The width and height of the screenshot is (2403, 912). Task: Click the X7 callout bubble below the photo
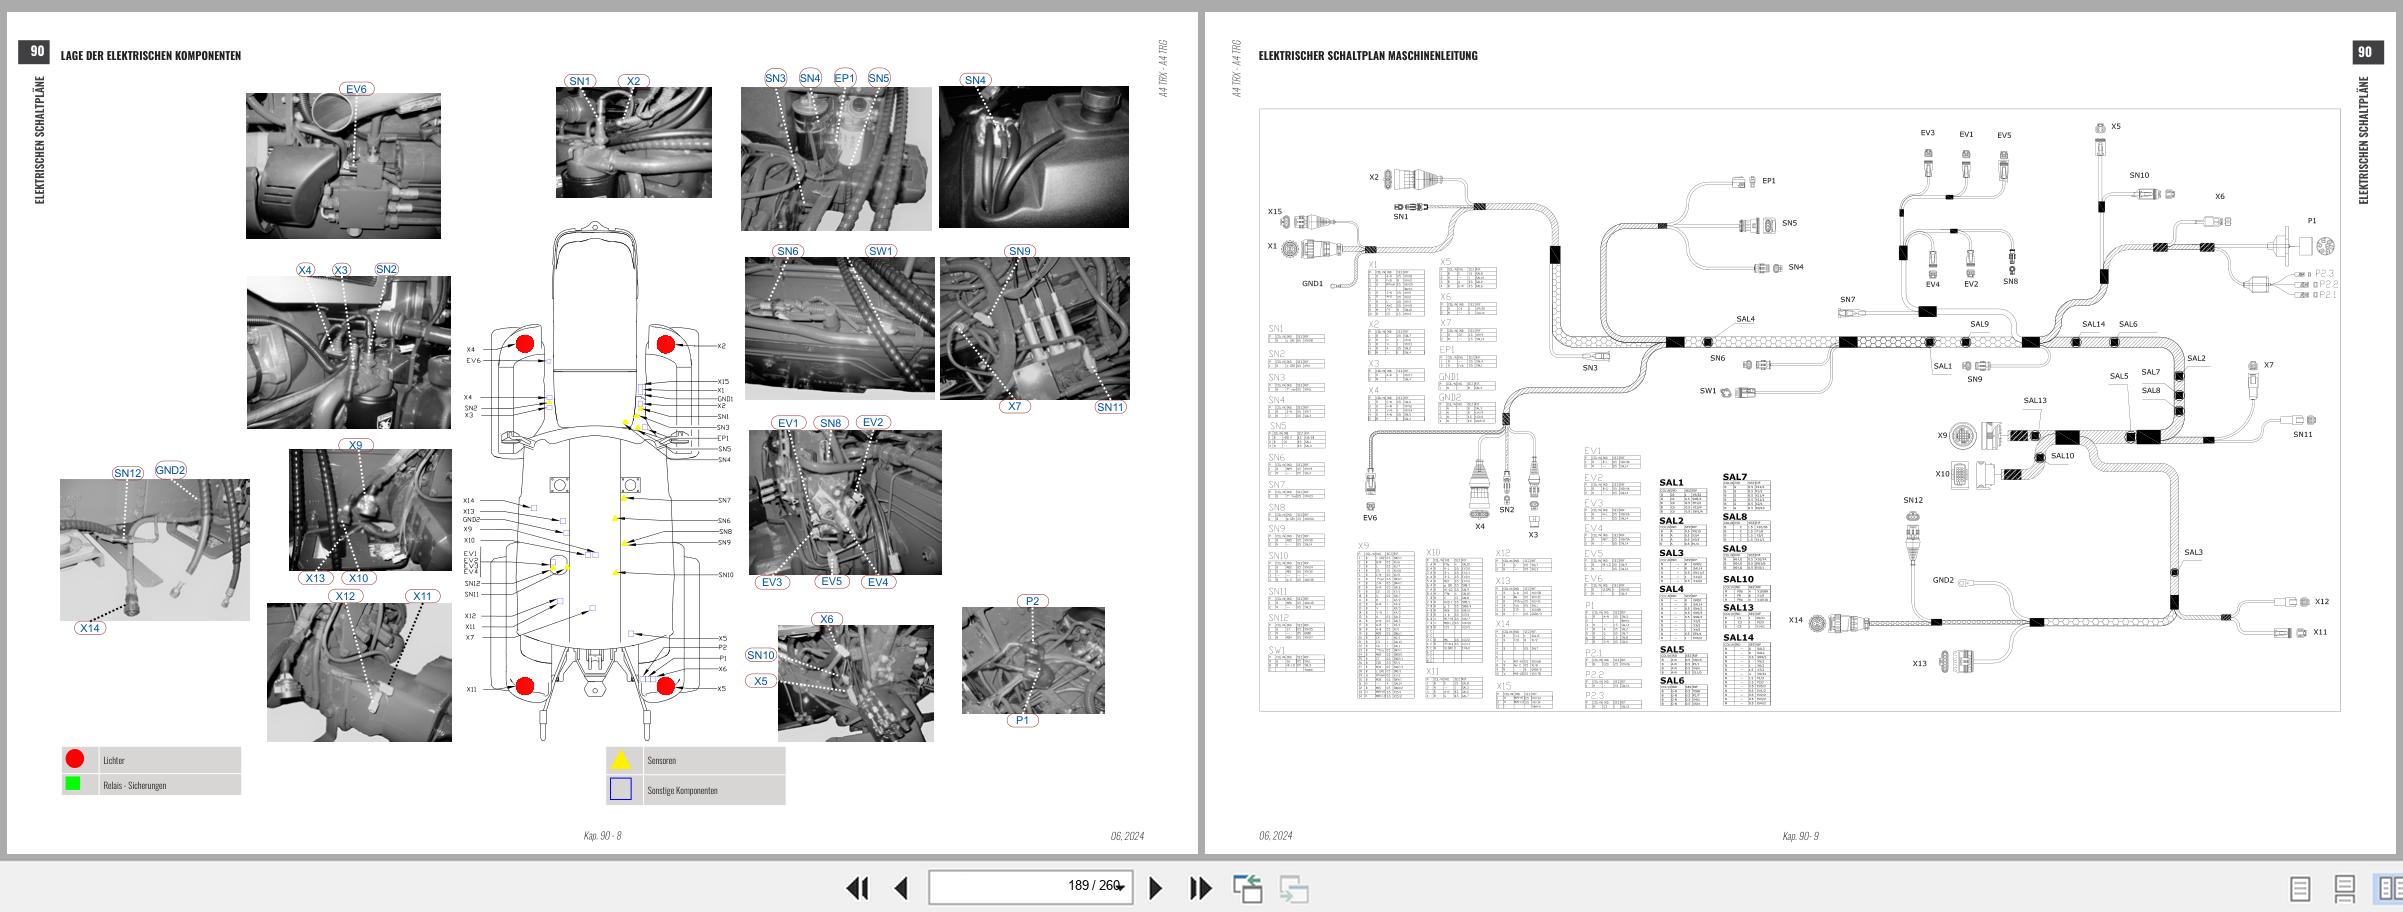1015,406
